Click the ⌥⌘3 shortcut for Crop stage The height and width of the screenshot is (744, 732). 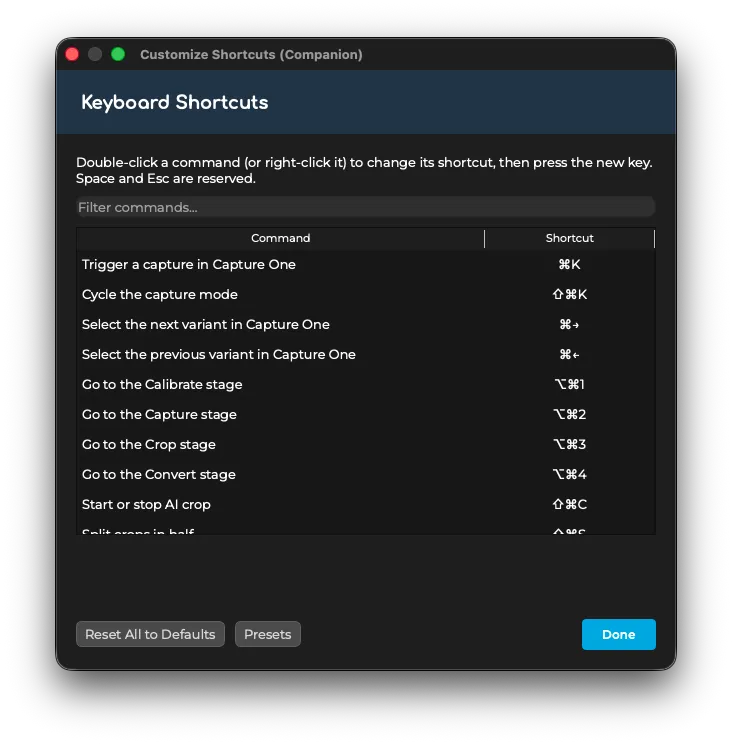pos(569,445)
